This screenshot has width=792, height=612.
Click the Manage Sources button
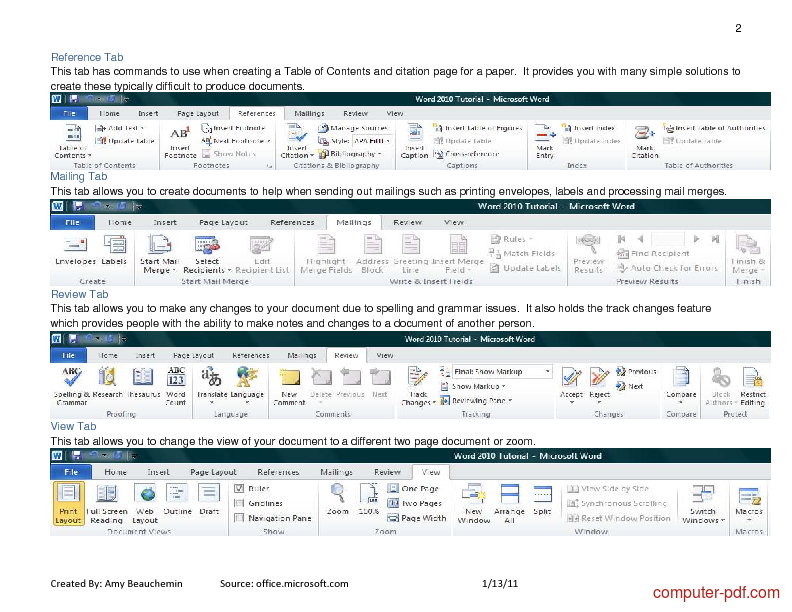pyautogui.click(x=353, y=128)
